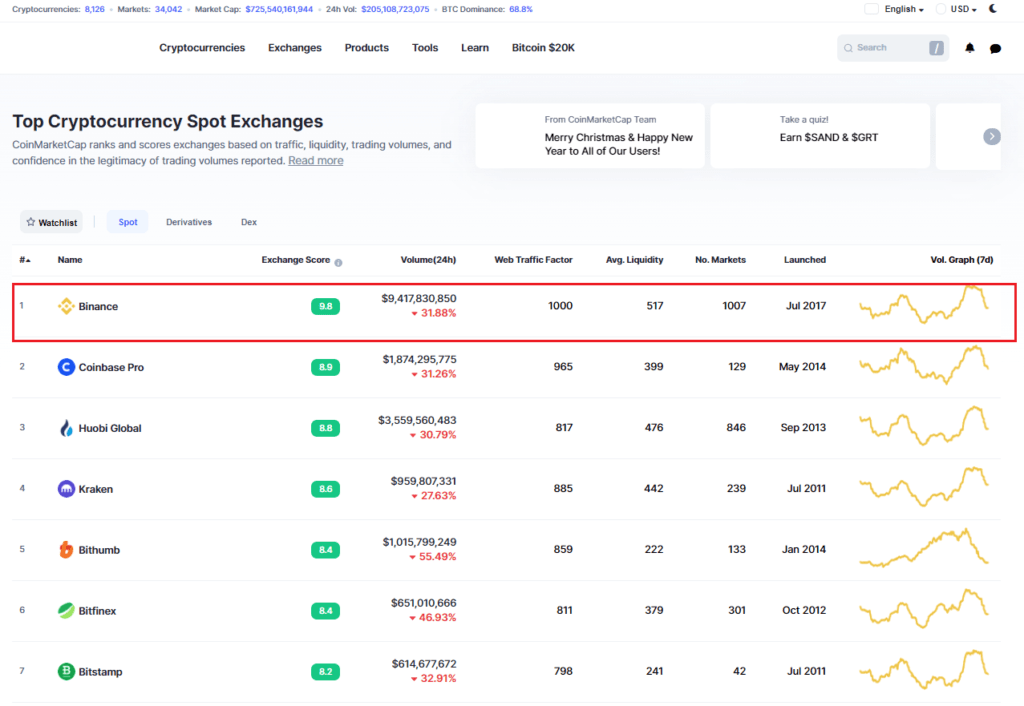Viewport: 1024px width, 706px height.
Task: Click the Coinbase Pro logo icon
Action: [66, 367]
